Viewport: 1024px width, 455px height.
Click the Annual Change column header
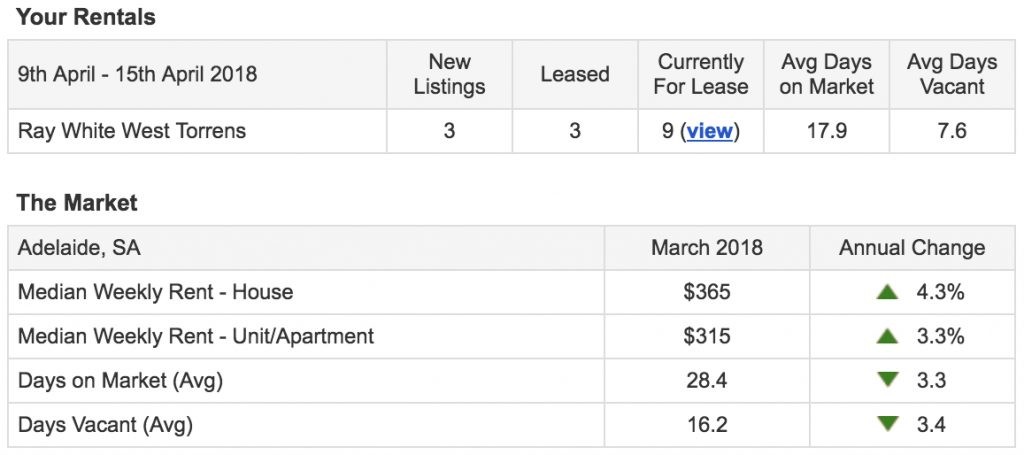(x=912, y=248)
